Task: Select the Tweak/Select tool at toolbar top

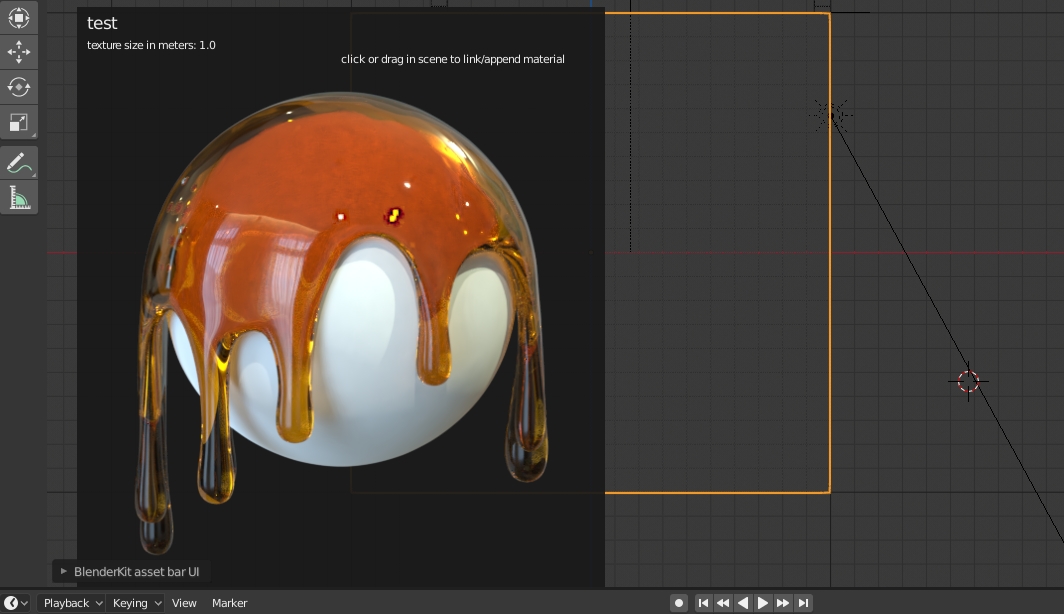Action: click(x=18, y=17)
